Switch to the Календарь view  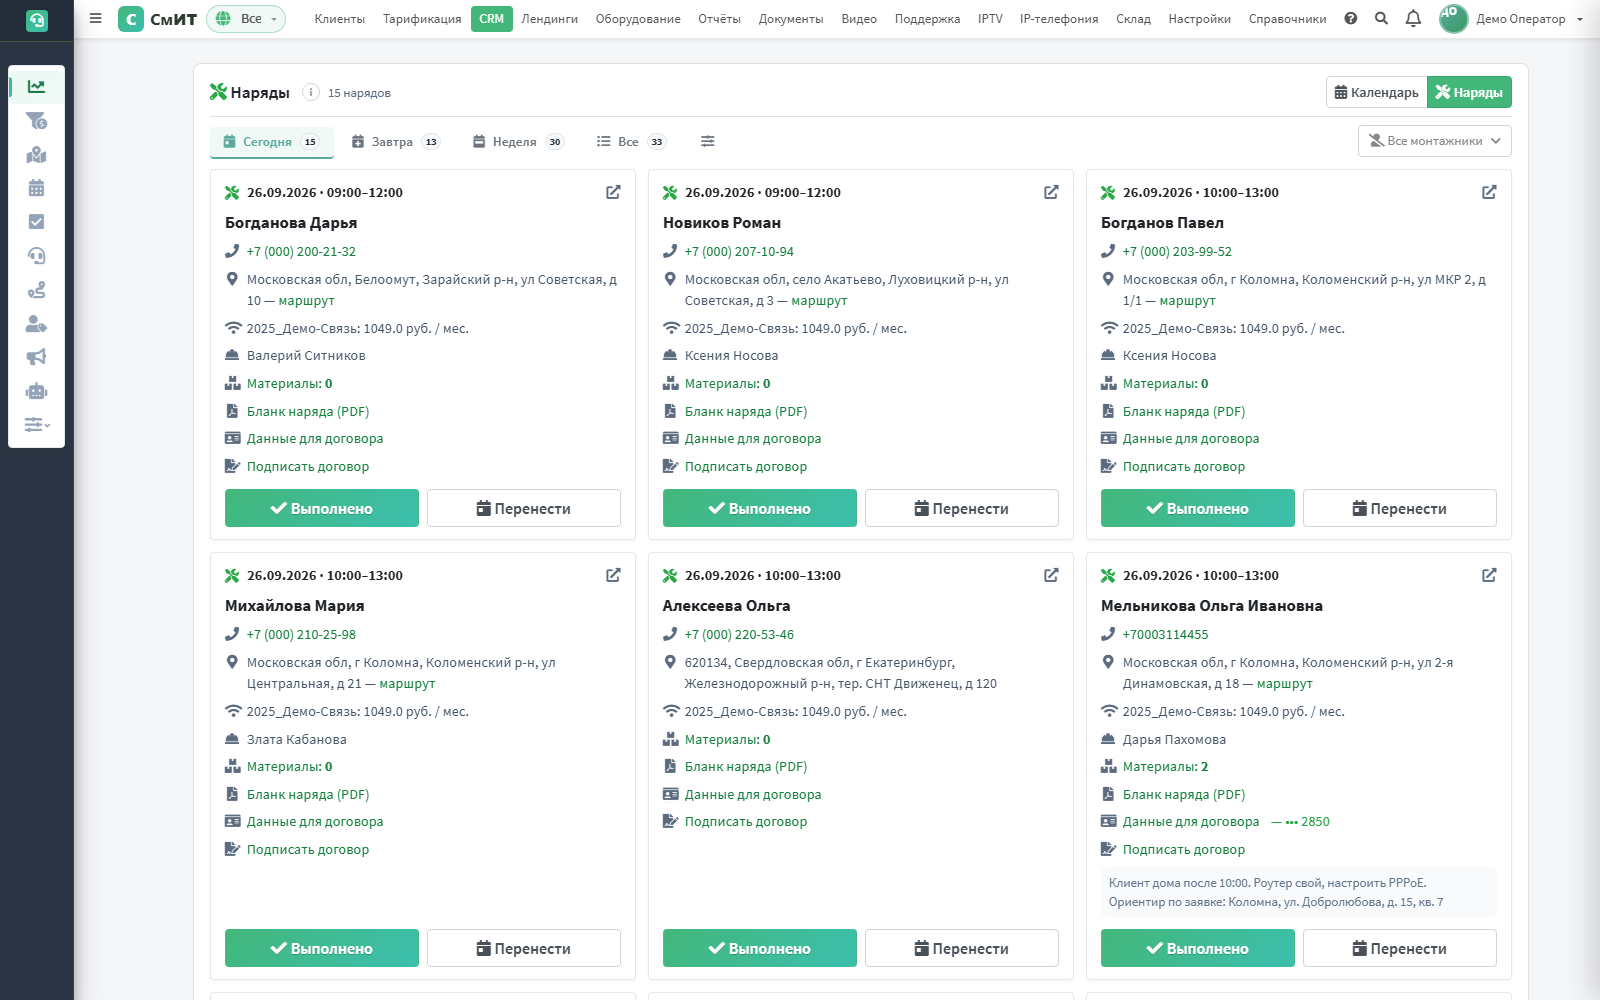coord(1377,92)
